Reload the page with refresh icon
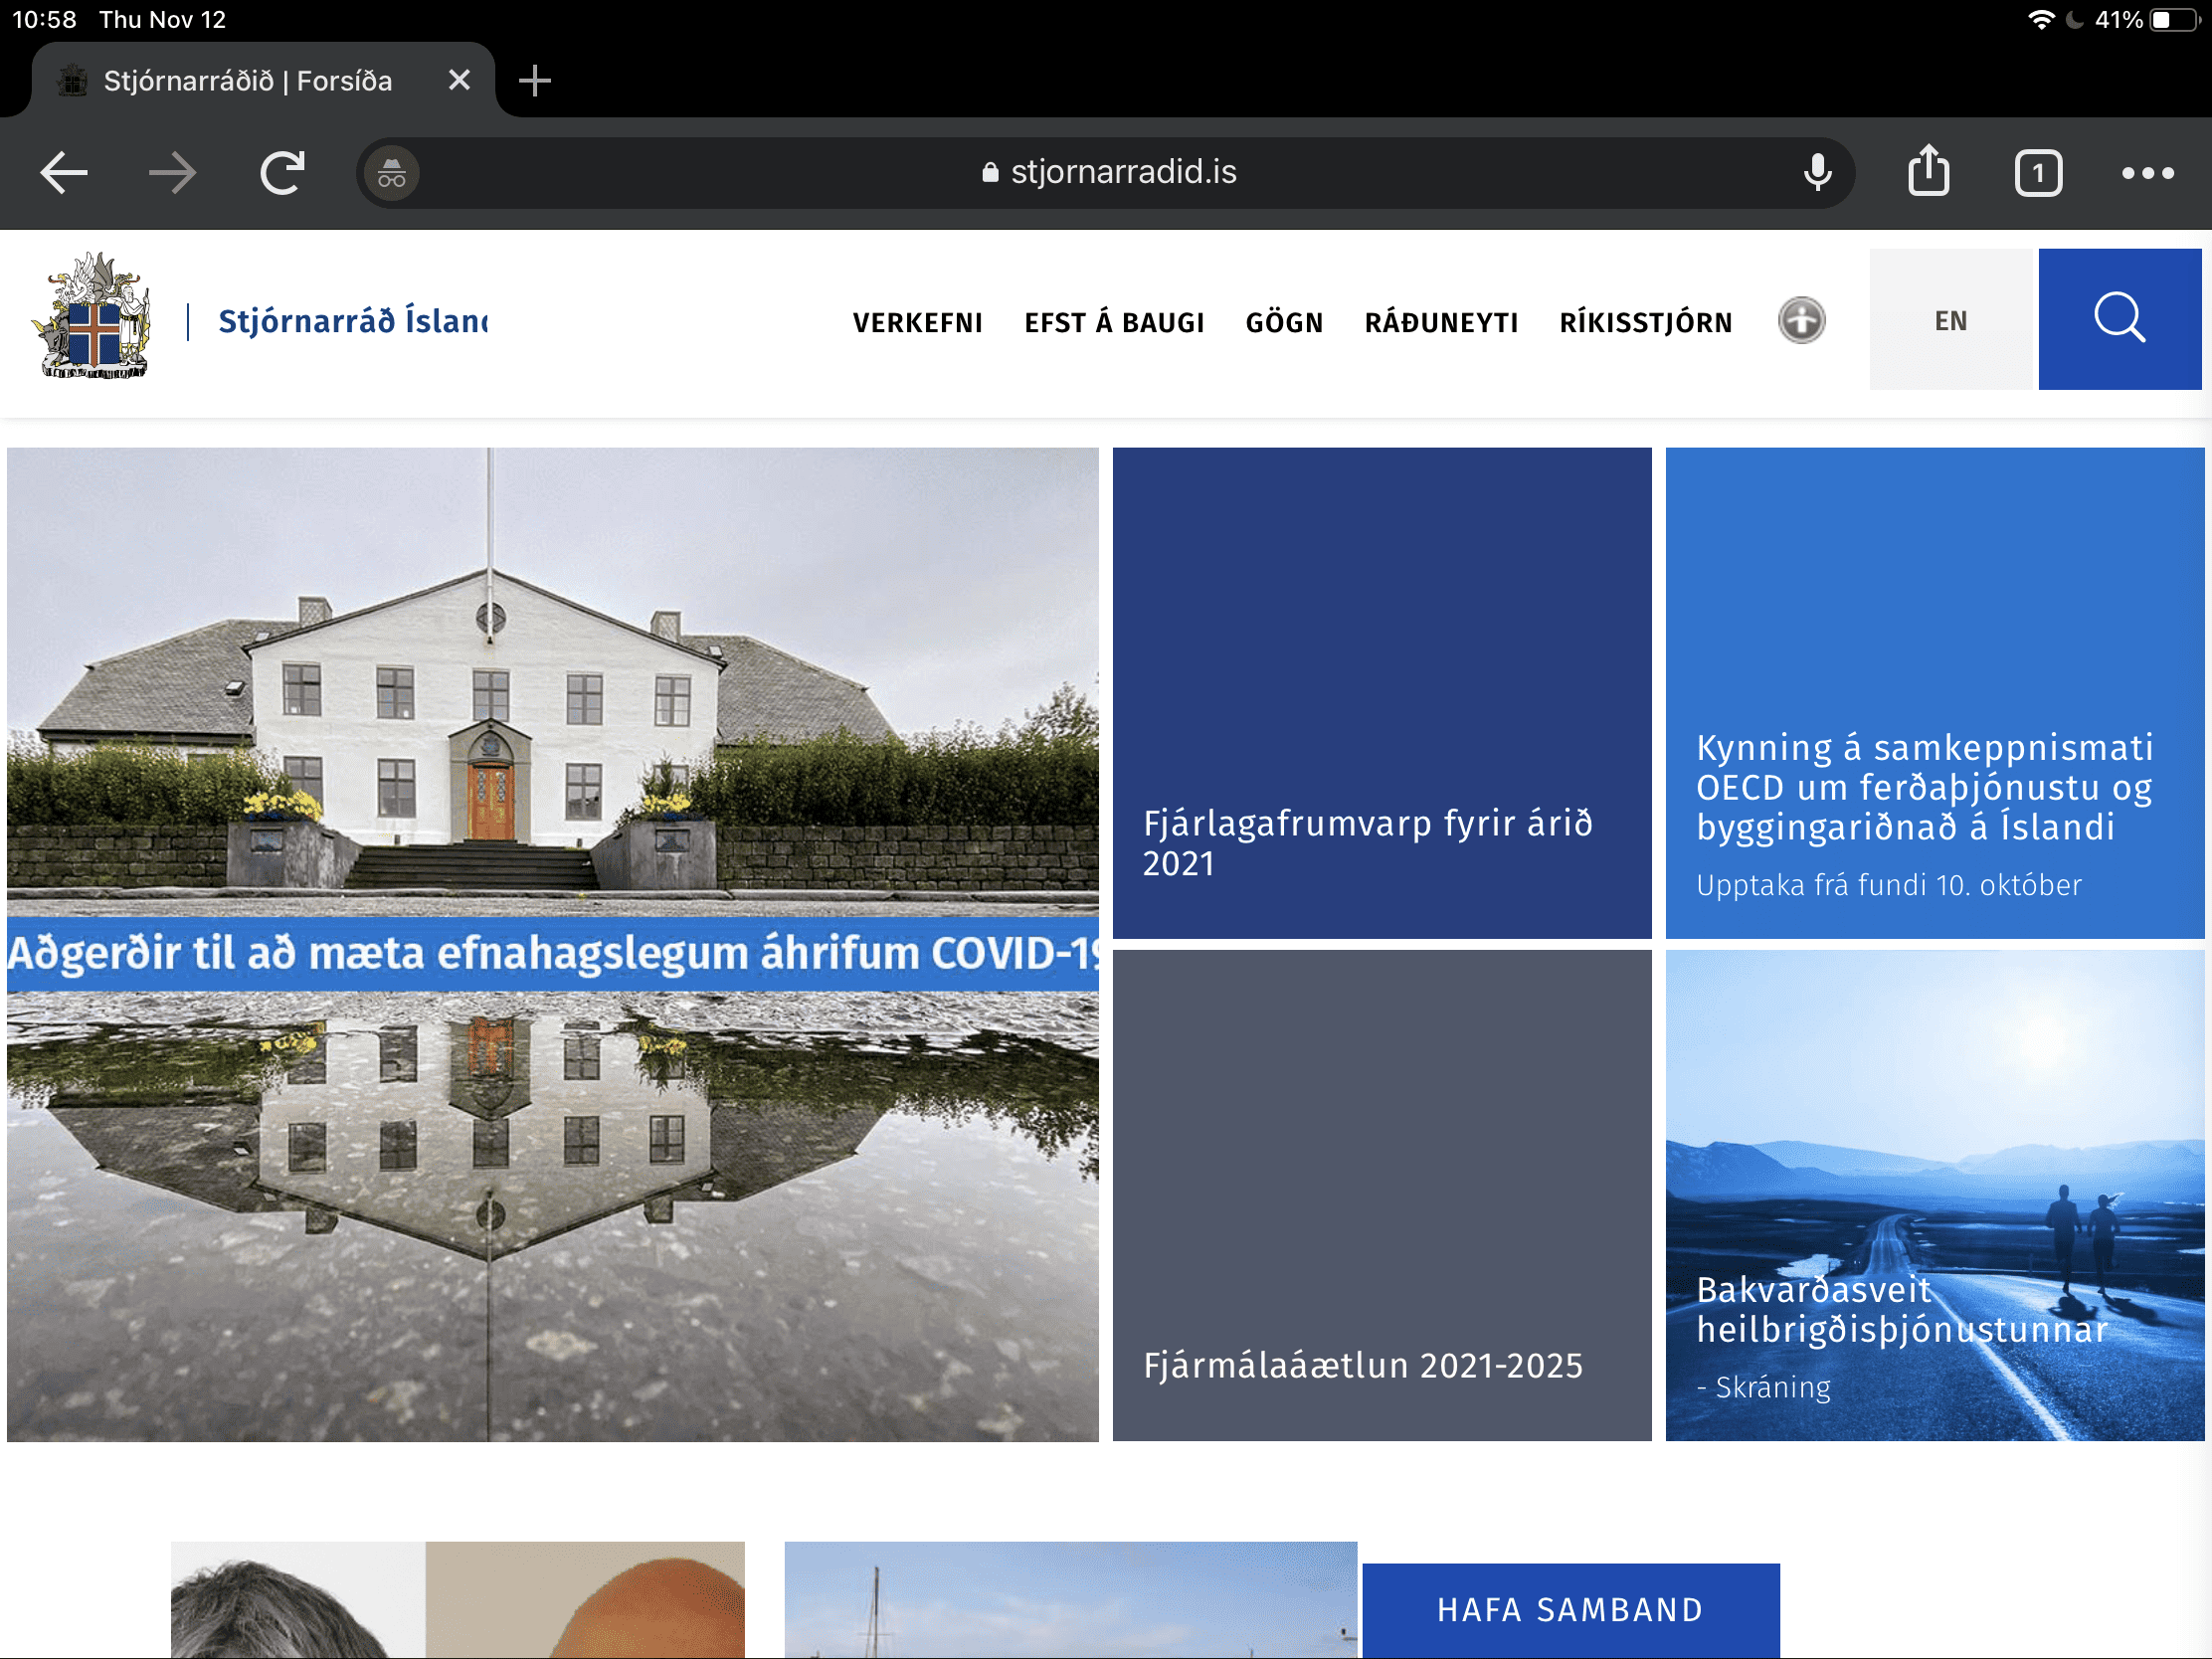This screenshot has width=2212, height=1659. click(x=282, y=173)
